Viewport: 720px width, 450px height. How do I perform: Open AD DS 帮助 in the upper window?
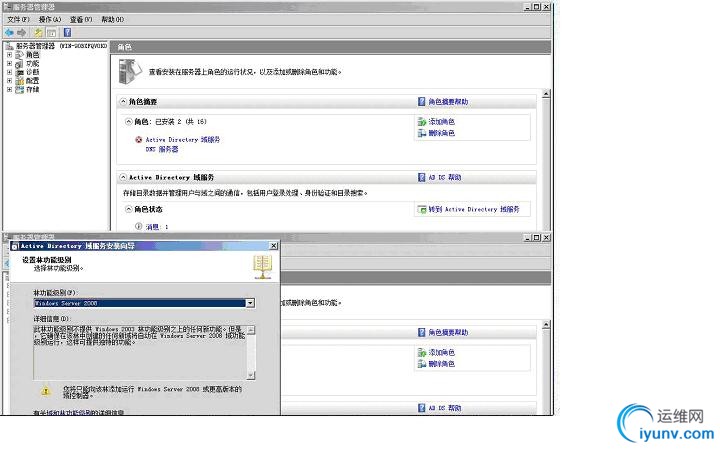pyautogui.click(x=444, y=177)
